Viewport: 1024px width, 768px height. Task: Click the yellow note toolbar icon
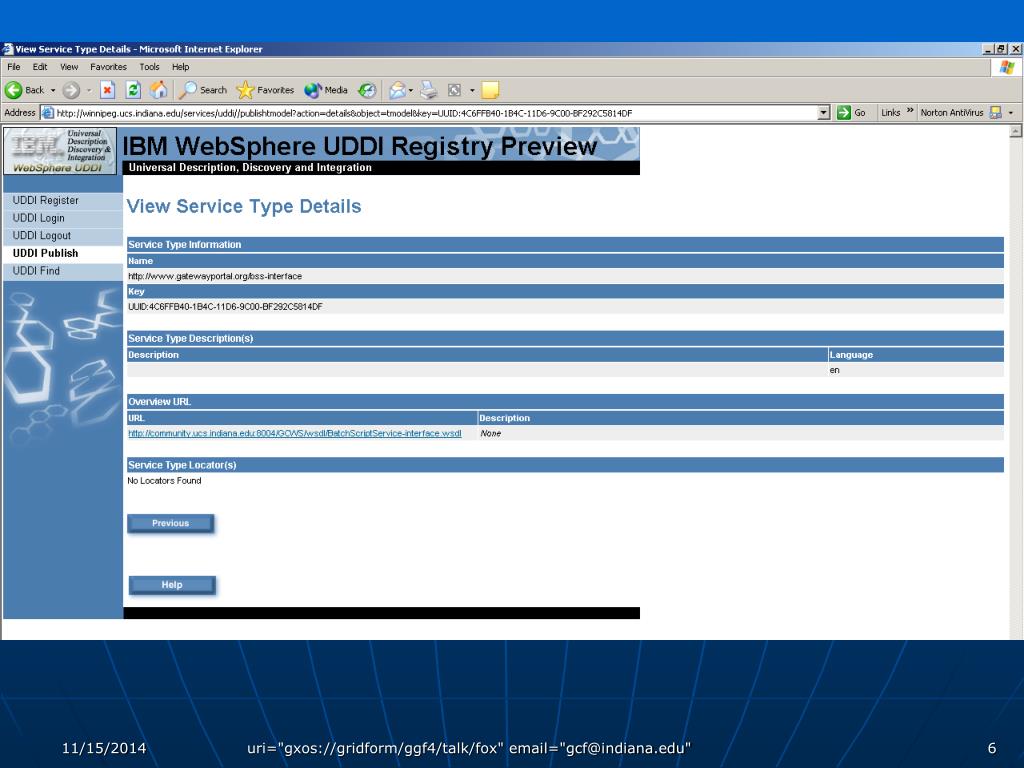click(490, 90)
